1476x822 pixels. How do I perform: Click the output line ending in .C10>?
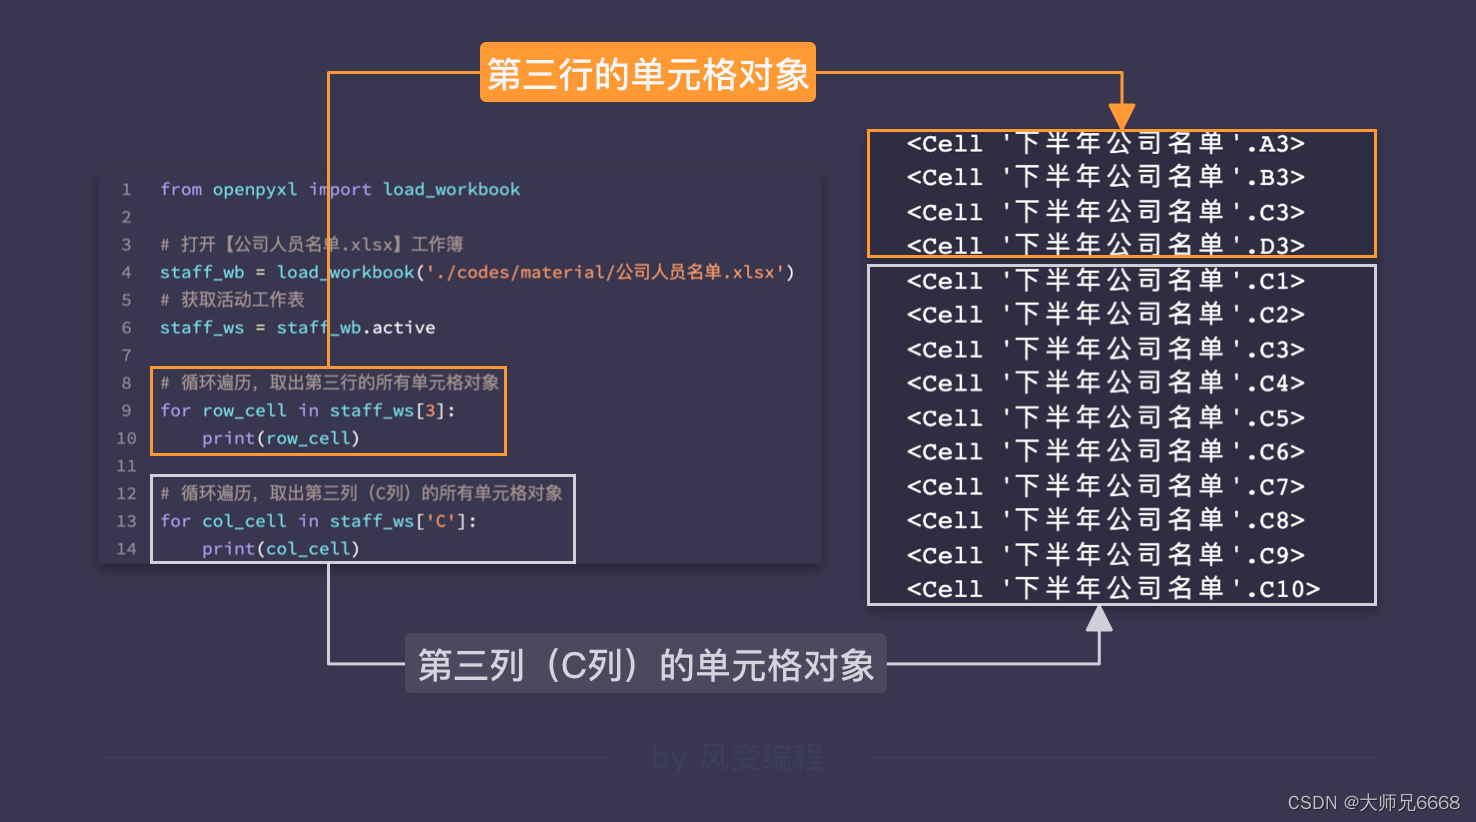tap(1113, 589)
